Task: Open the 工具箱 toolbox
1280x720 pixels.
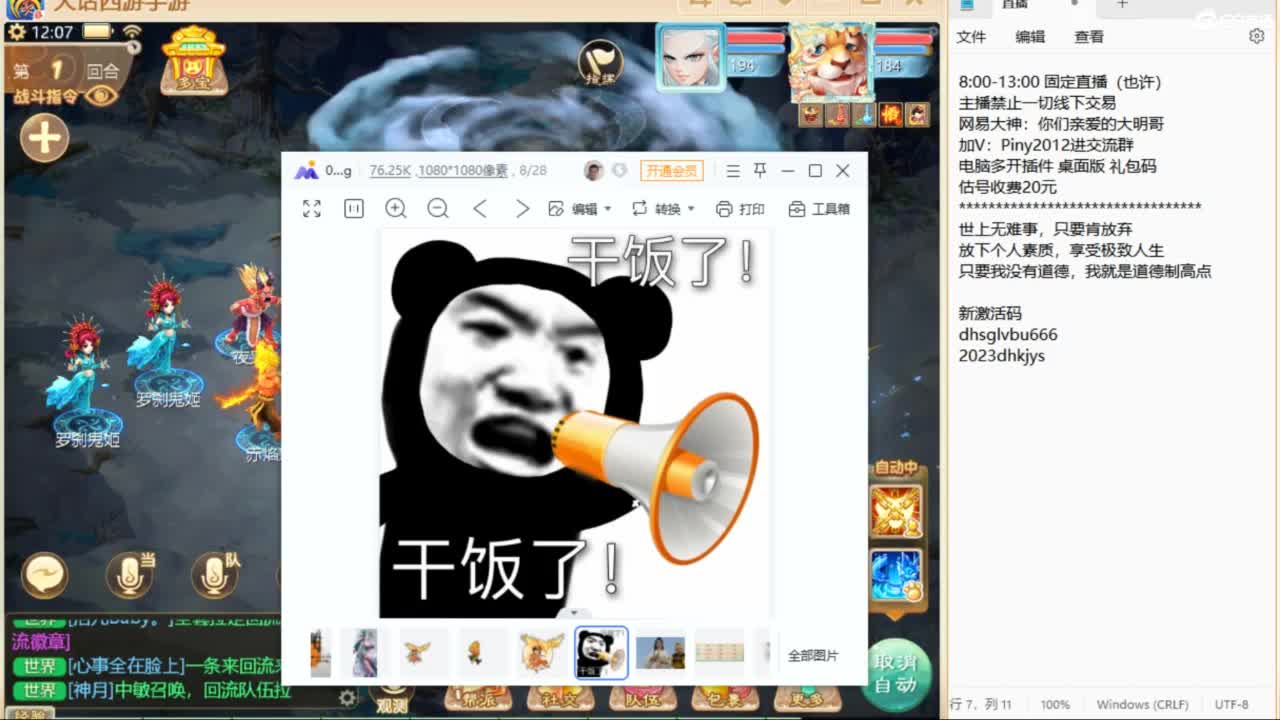Action: pos(819,209)
